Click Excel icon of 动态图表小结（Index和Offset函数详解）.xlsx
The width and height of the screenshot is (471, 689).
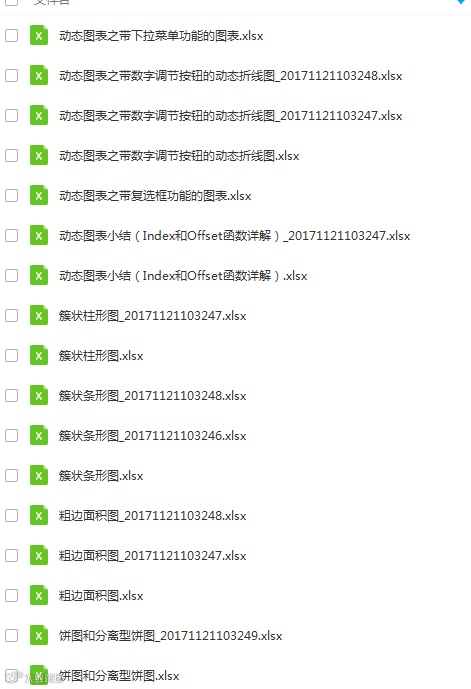(39, 276)
